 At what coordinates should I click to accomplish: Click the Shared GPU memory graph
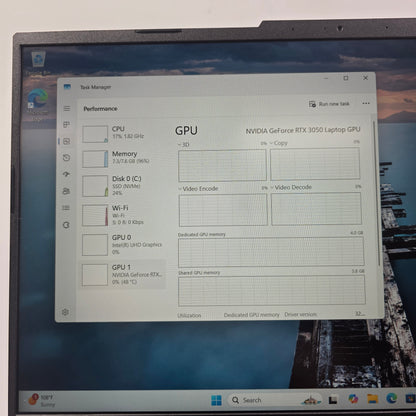pyautogui.click(x=272, y=291)
